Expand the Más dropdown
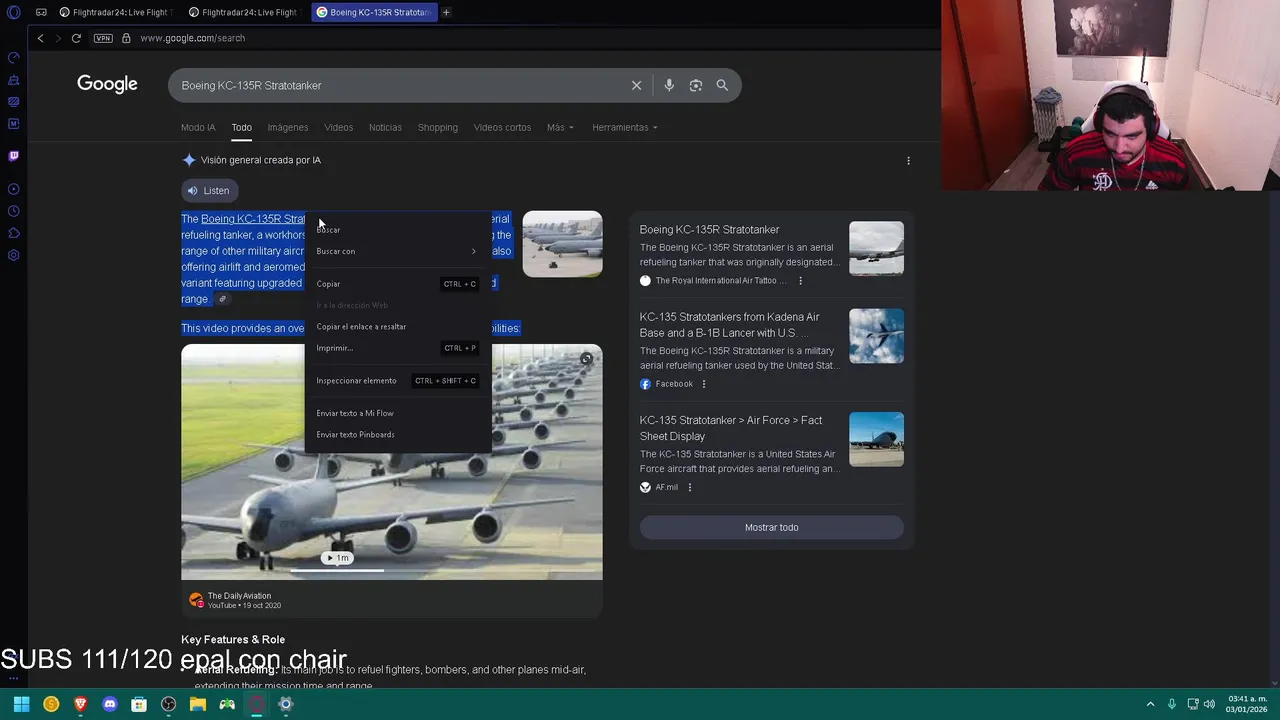The width and height of the screenshot is (1280, 720). (560, 127)
